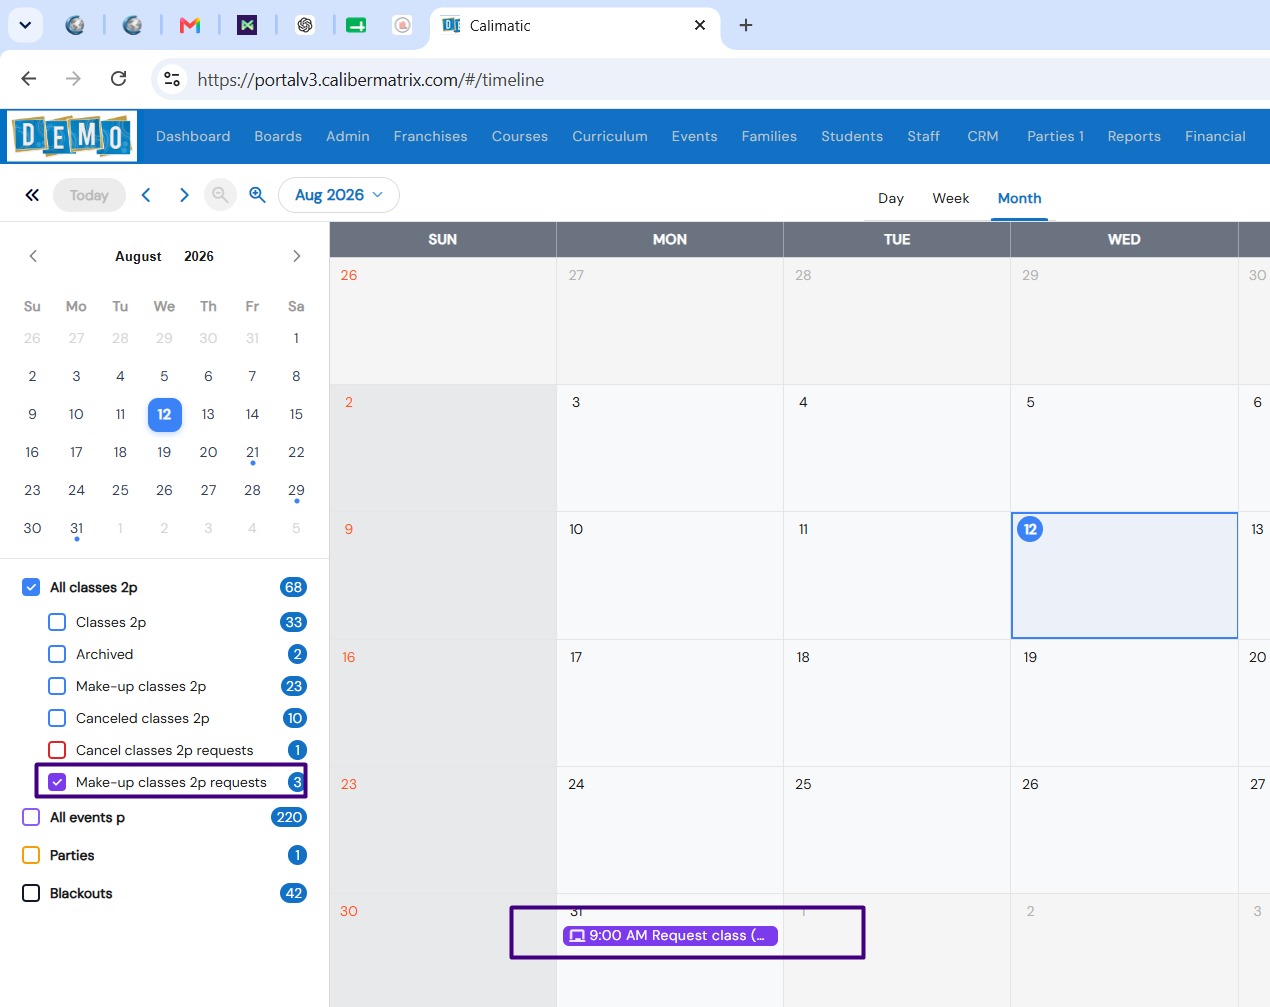Switch to Day view
This screenshot has height=1007, width=1270.
pyautogui.click(x=891, y=198)
